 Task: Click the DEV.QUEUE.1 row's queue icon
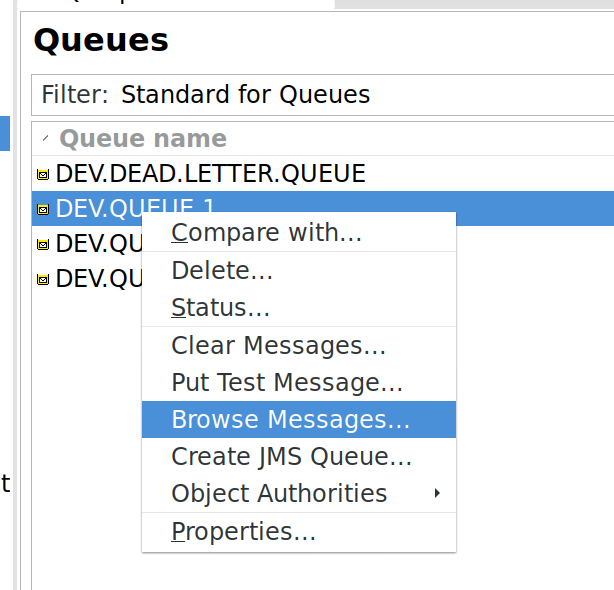tap(42, 210)
